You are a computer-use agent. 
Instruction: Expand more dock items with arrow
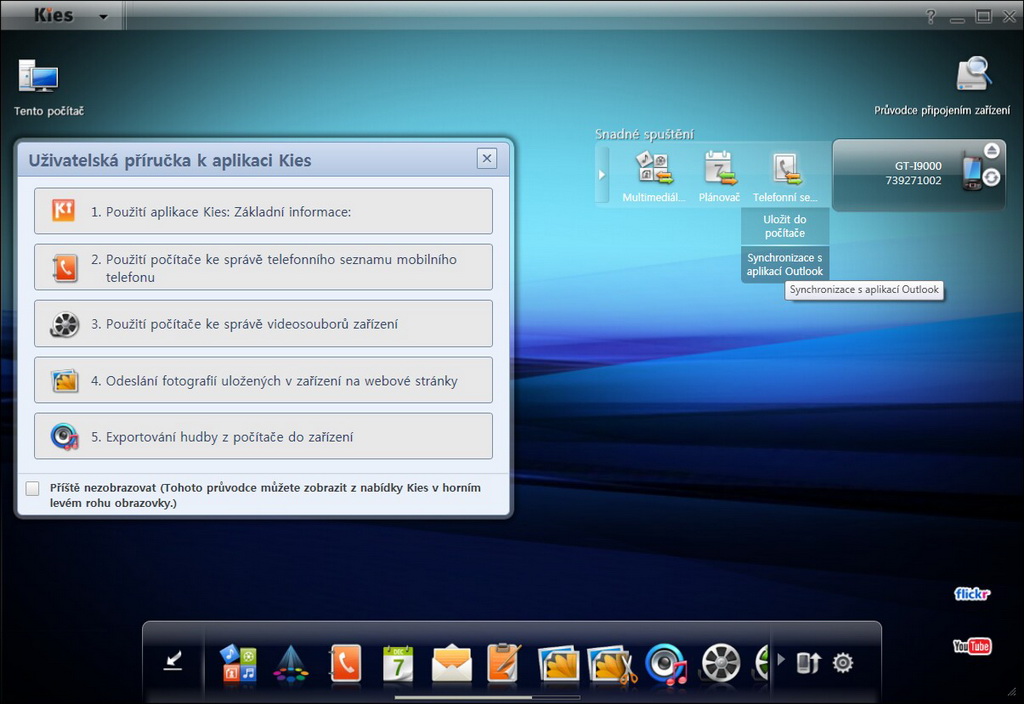click(x=781, y=660)
